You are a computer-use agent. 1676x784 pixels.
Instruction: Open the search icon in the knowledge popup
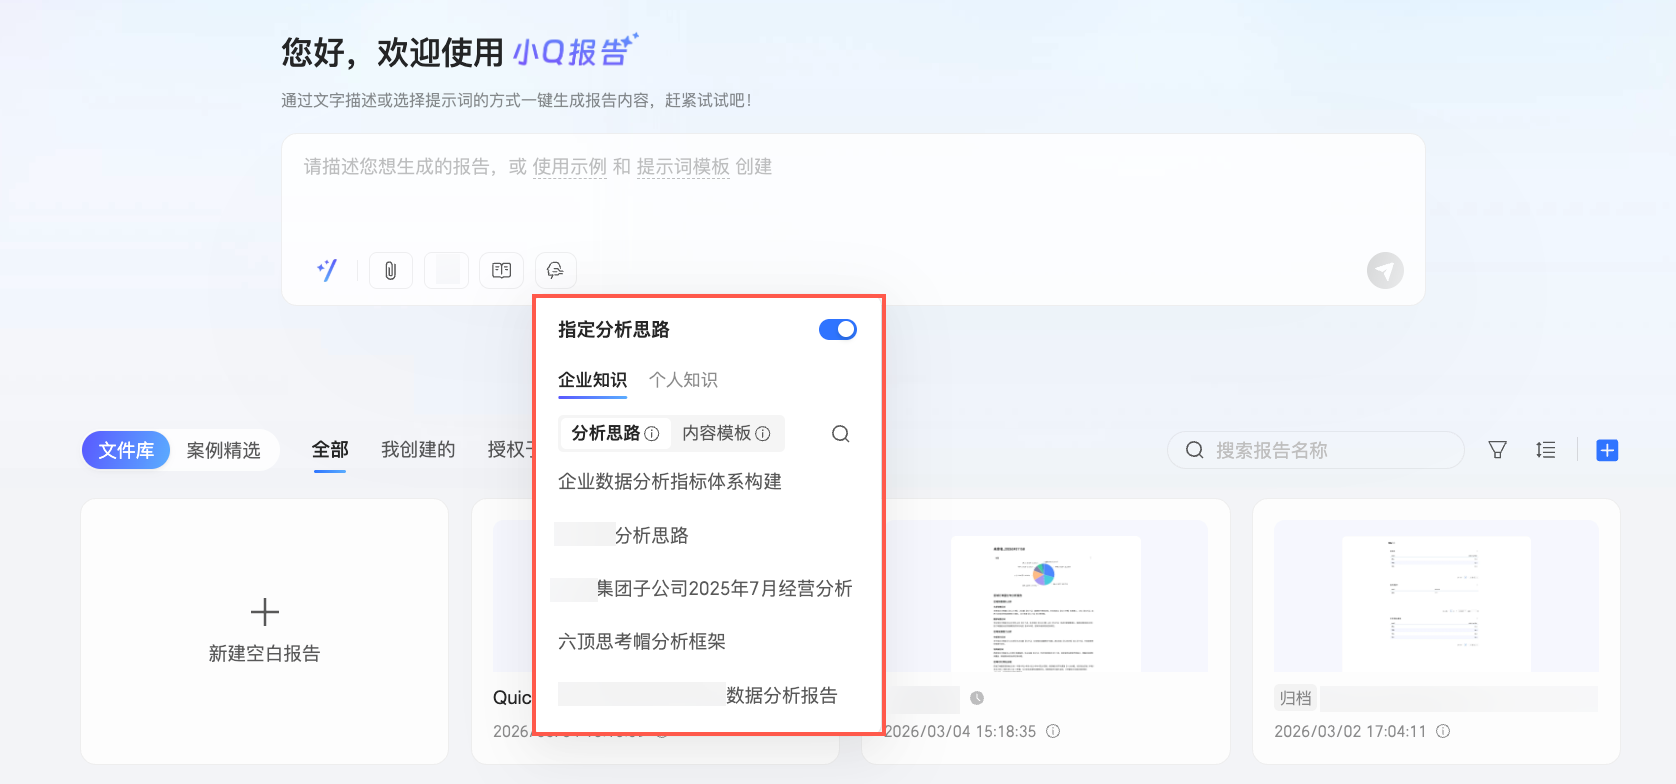pos(841,434)
